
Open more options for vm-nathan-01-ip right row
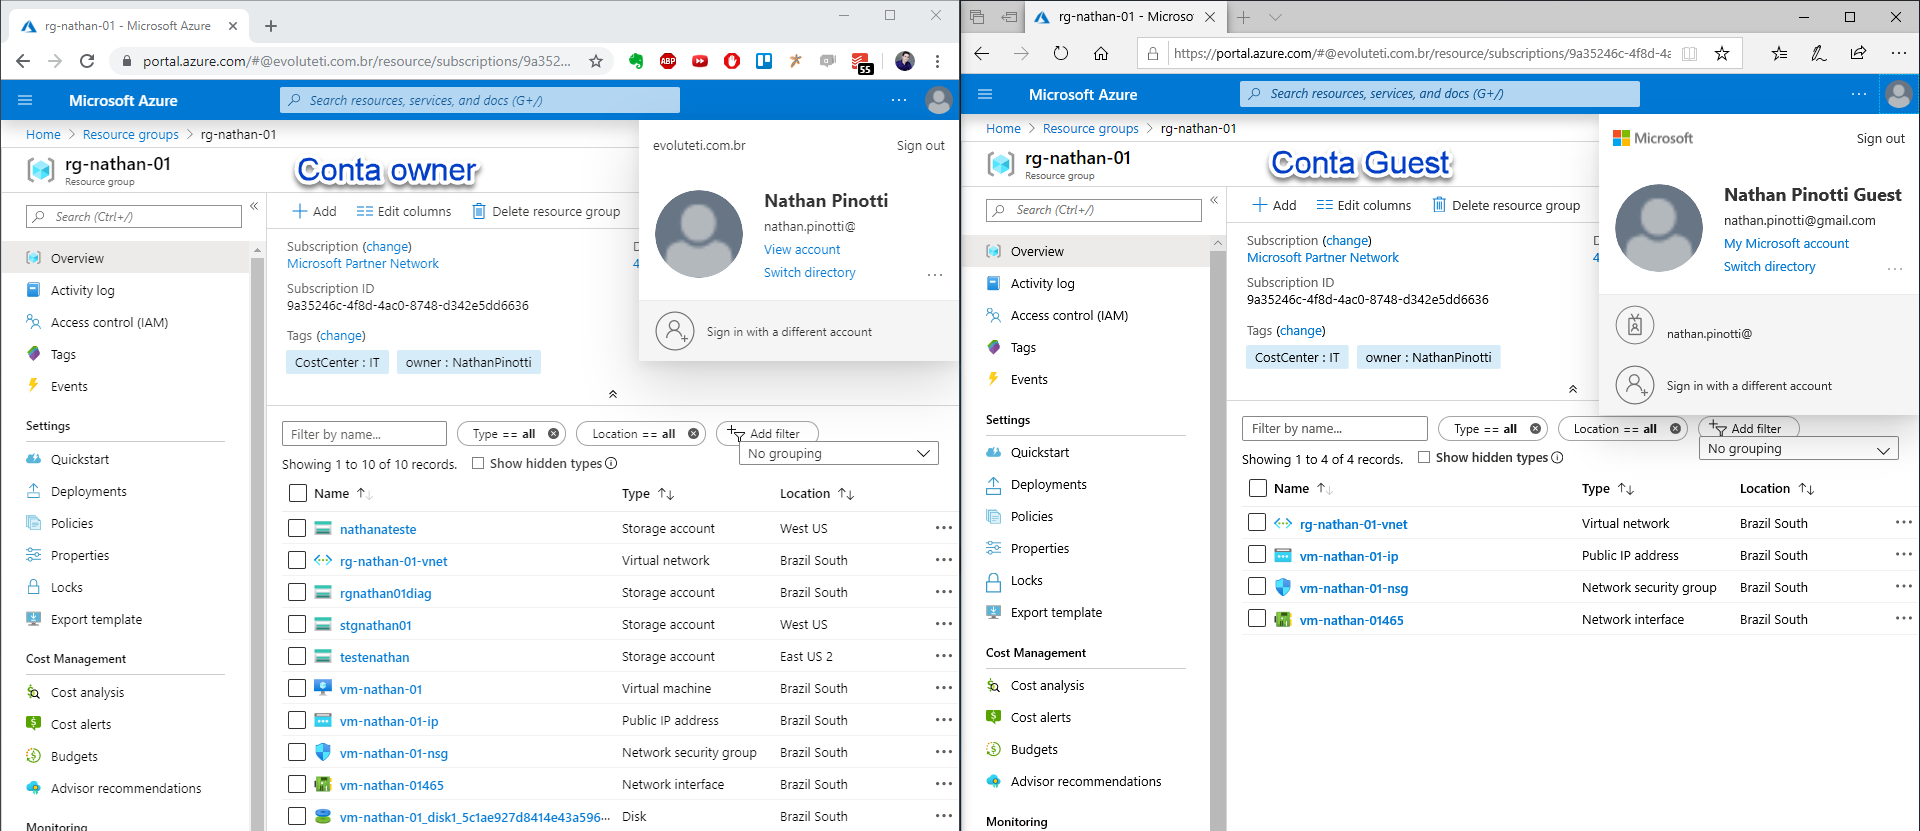click(1903, 554)
